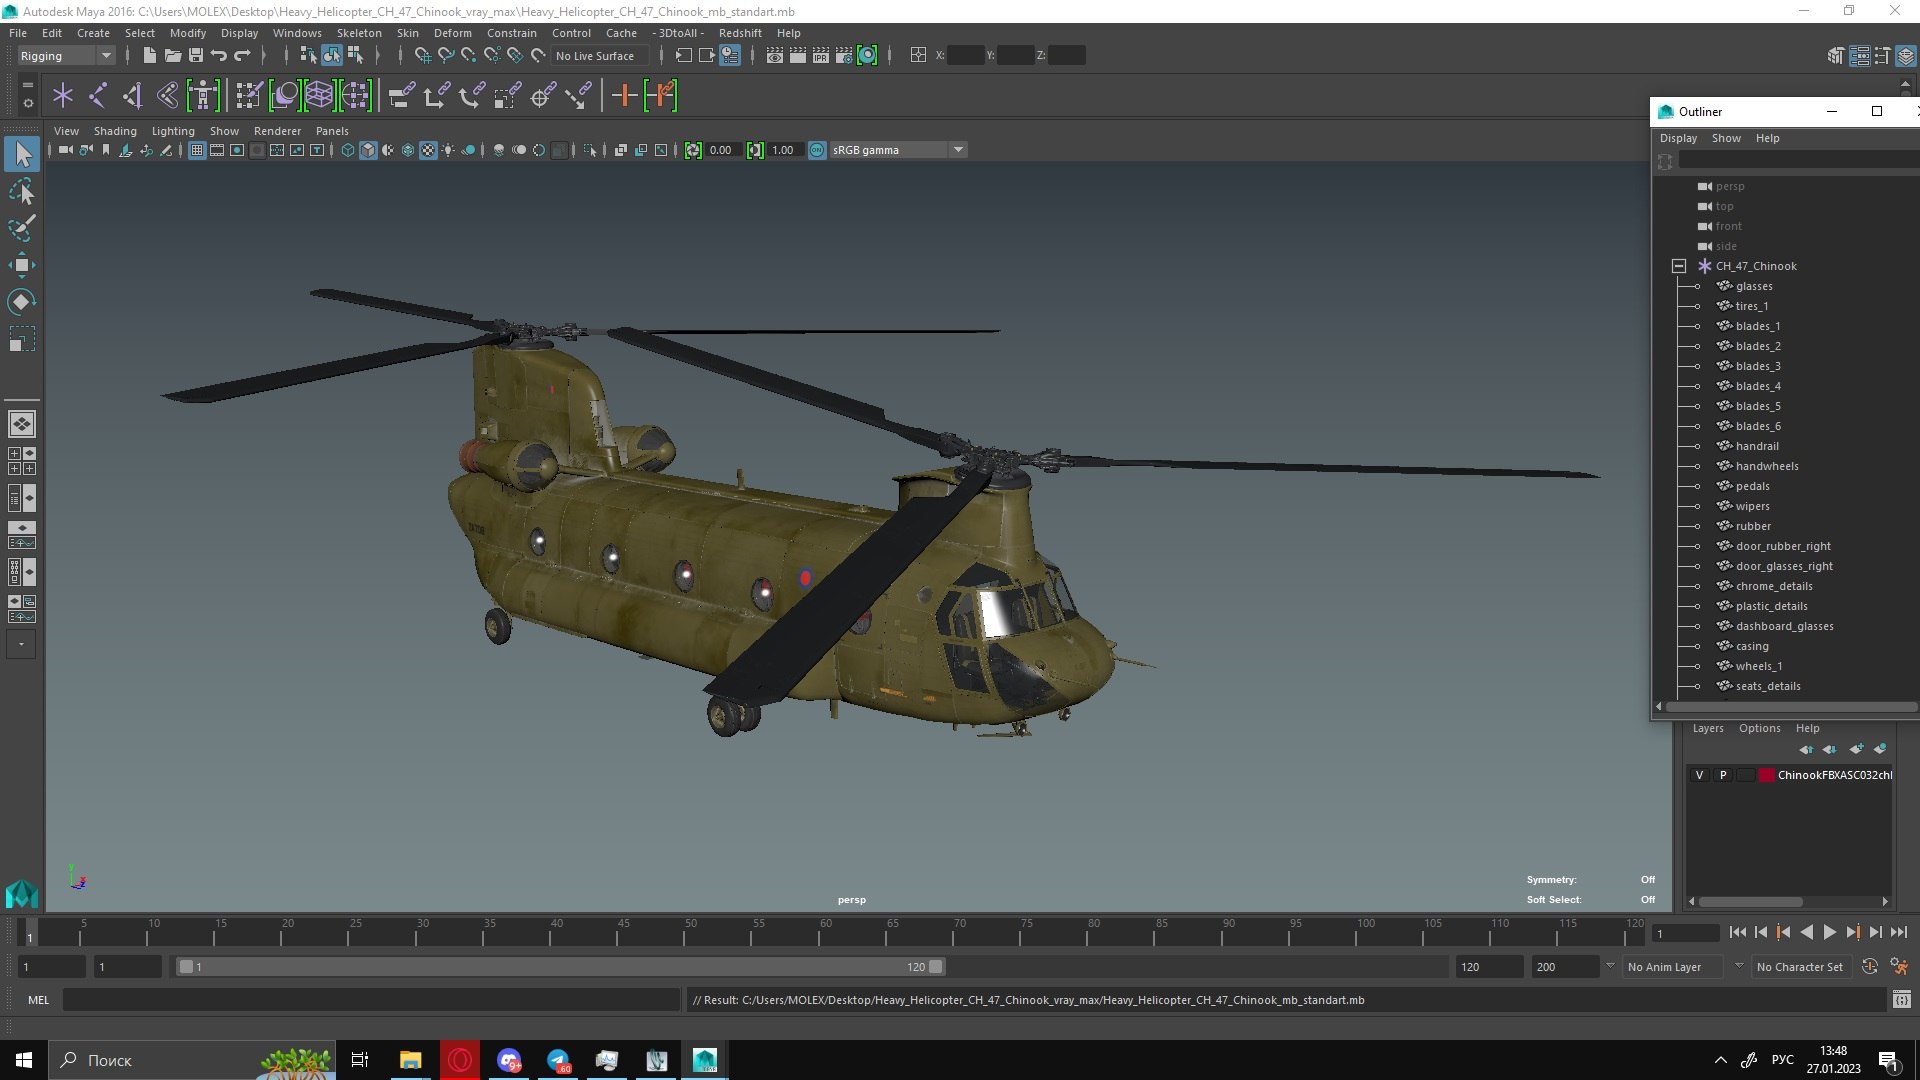Toggle viewport exposure control button
The width and height of the screenshot is (1920, 1080).
coord(693,150)
